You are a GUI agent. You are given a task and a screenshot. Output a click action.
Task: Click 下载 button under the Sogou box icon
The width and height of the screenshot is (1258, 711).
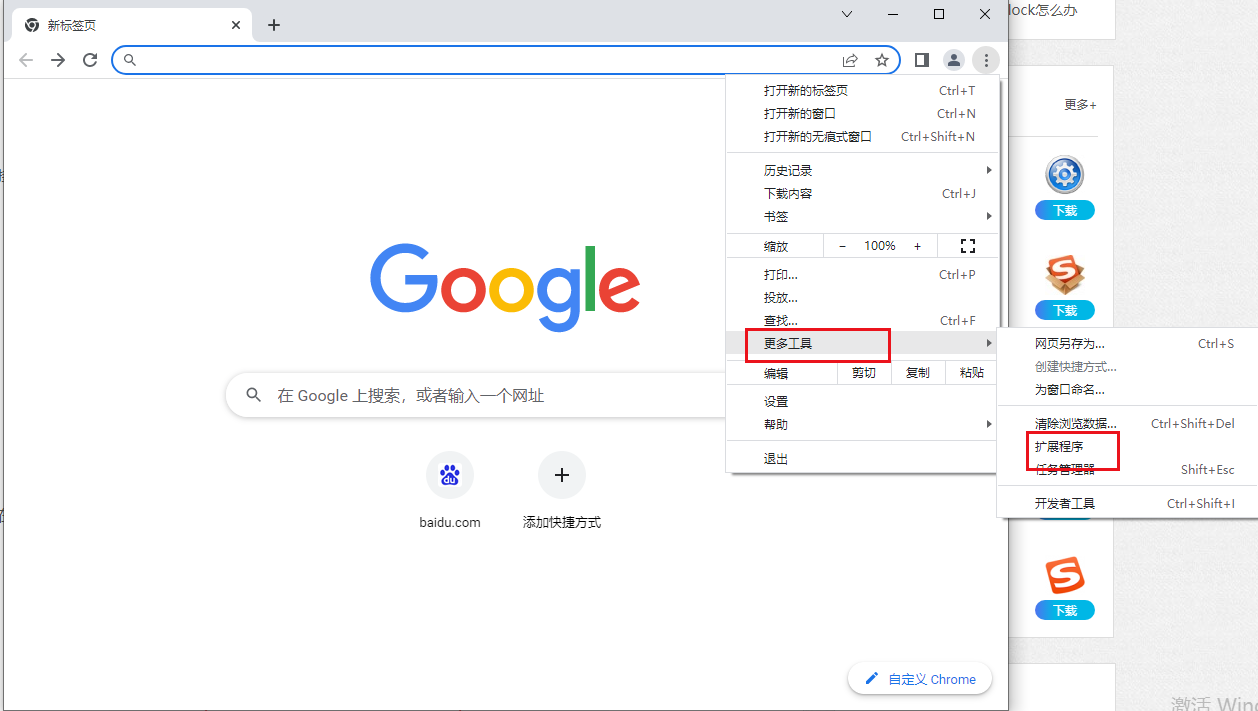click(x=1065, y=310)
